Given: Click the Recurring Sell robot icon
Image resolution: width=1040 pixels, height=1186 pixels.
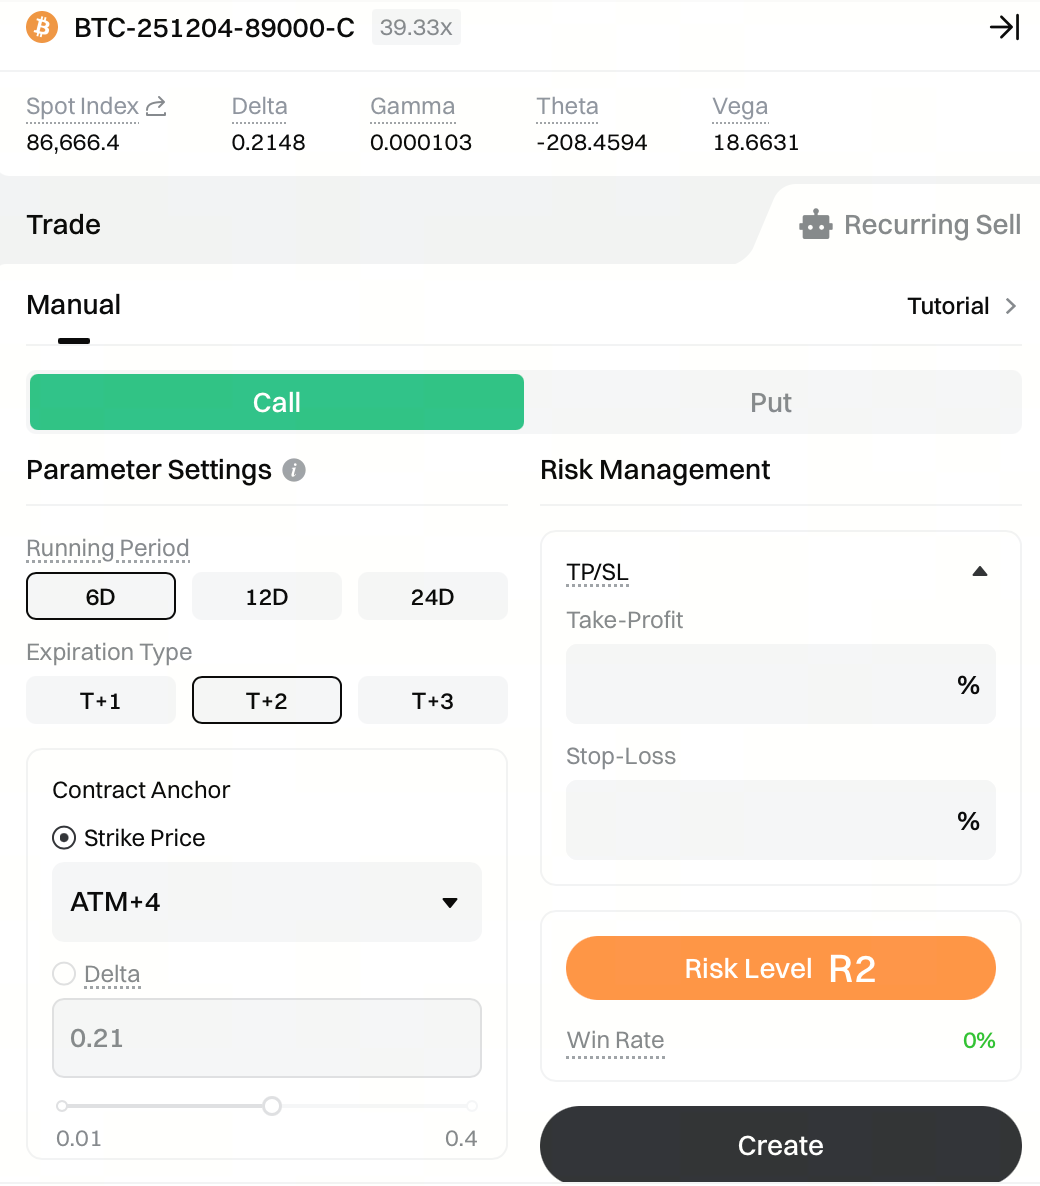Looking at the screenshot, I should (816, 225).
